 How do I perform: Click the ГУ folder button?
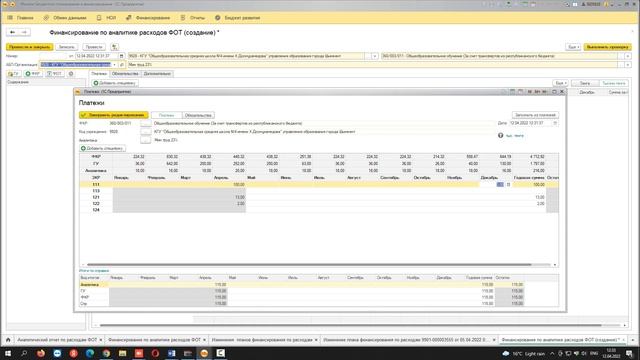pyautogui.click(x=13, y=73)
